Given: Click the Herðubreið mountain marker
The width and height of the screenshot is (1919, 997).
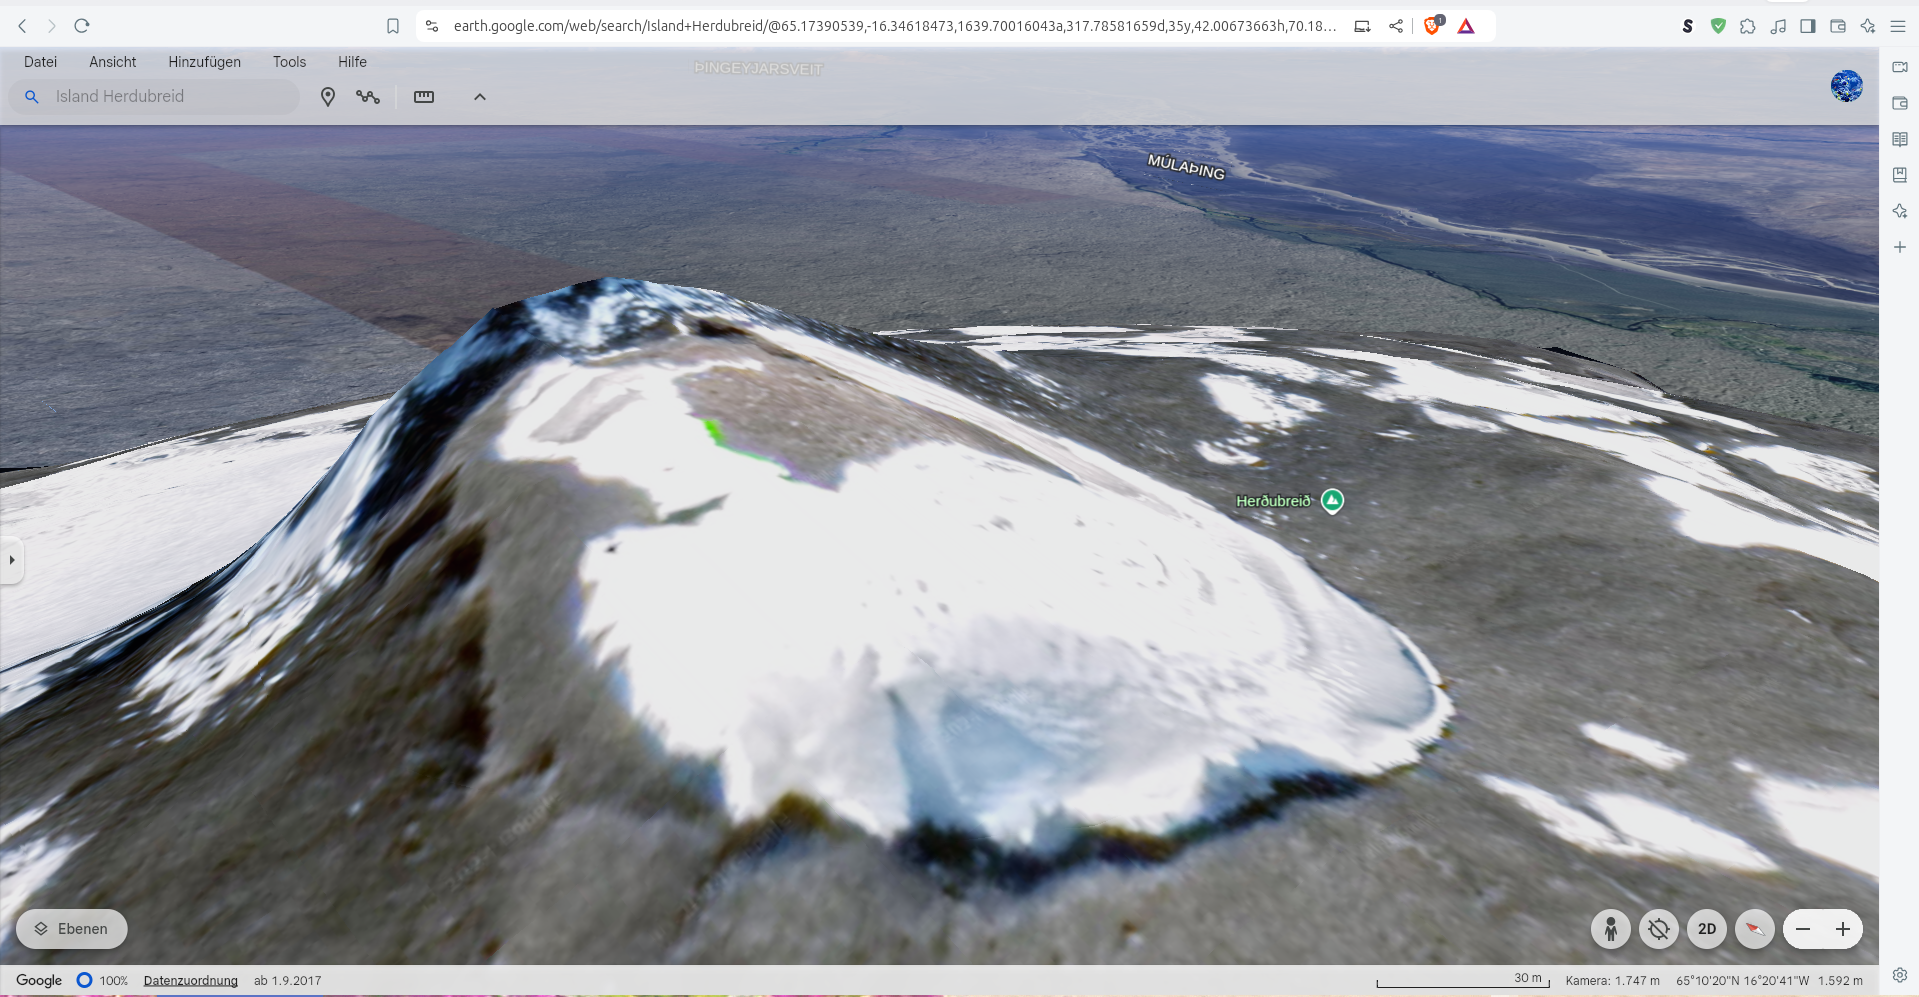Looking at the screenshot, I should coord(1332,500).
